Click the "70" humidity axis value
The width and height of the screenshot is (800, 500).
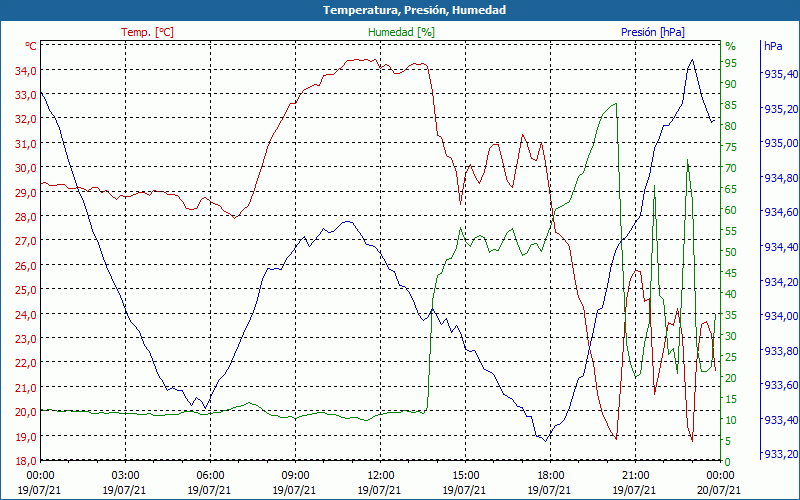[731, 168]
